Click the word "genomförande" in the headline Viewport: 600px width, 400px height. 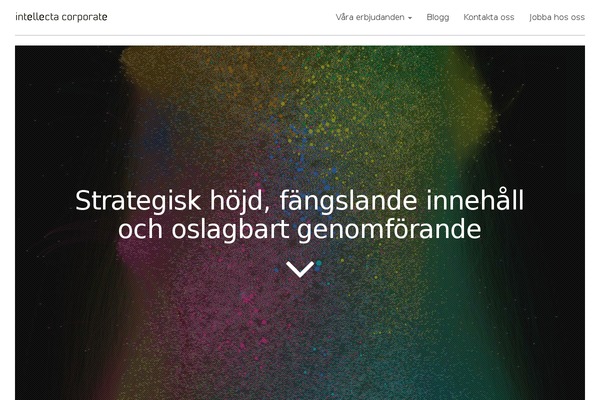(389, 231)
